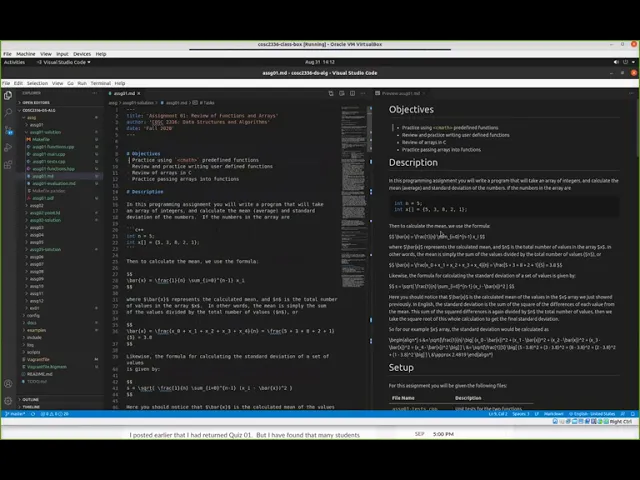The image size is (640, 480).
Task: Open assg01-tests.cpp file
Action: 49,162
